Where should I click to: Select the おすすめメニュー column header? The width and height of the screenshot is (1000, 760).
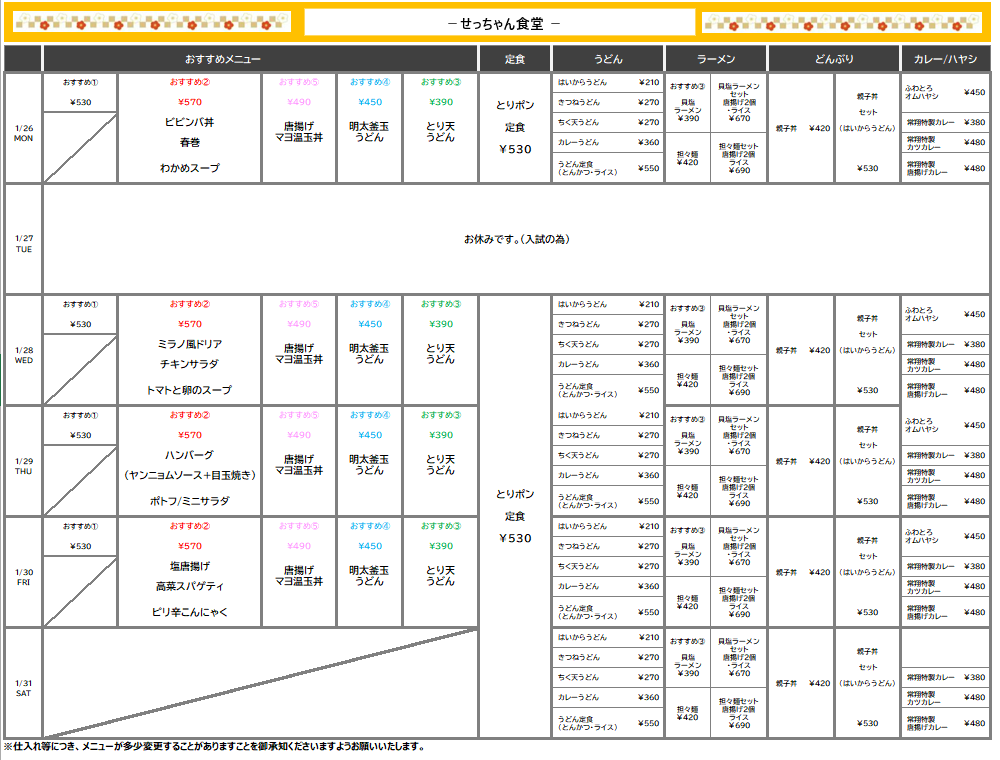click(260, 59)
